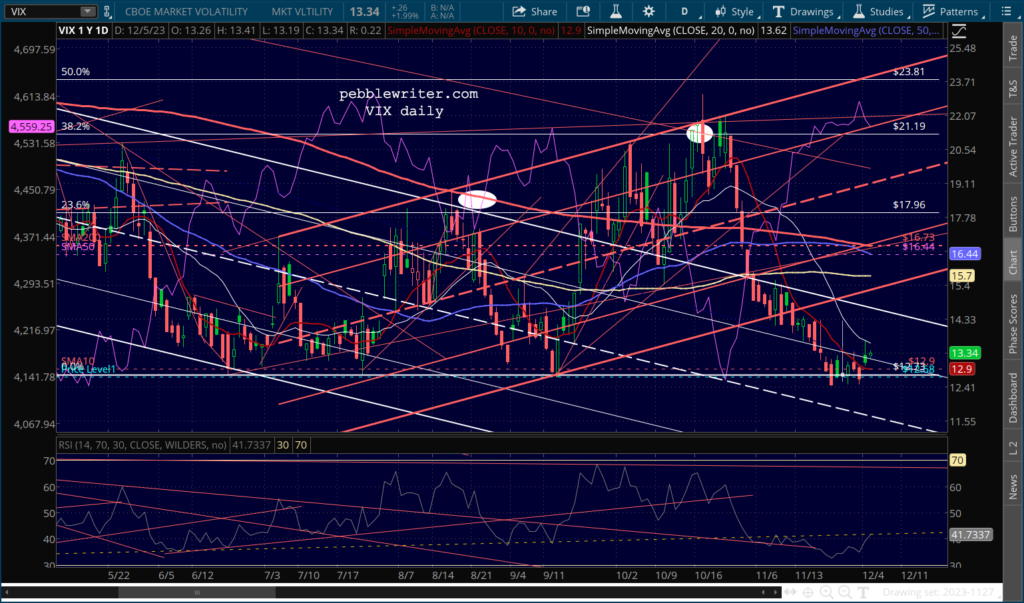Click the 4,559.25 pink price bubble
This screenshot has width=1024, height=603.
[x=32, y=127]
